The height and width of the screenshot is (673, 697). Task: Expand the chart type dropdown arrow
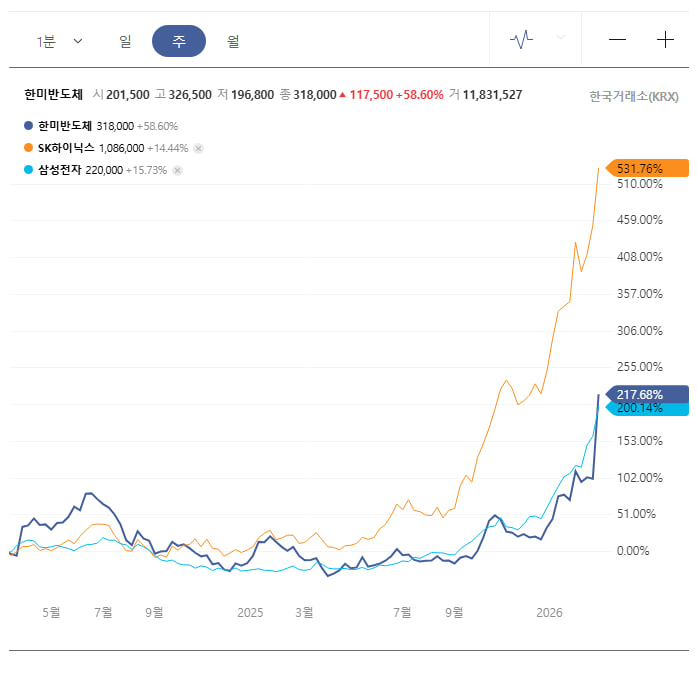click(x=561, y=37)
